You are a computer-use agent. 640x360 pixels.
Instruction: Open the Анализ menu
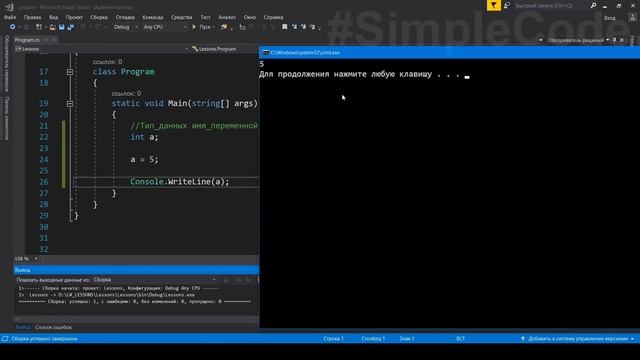click(x=227, y=17)
